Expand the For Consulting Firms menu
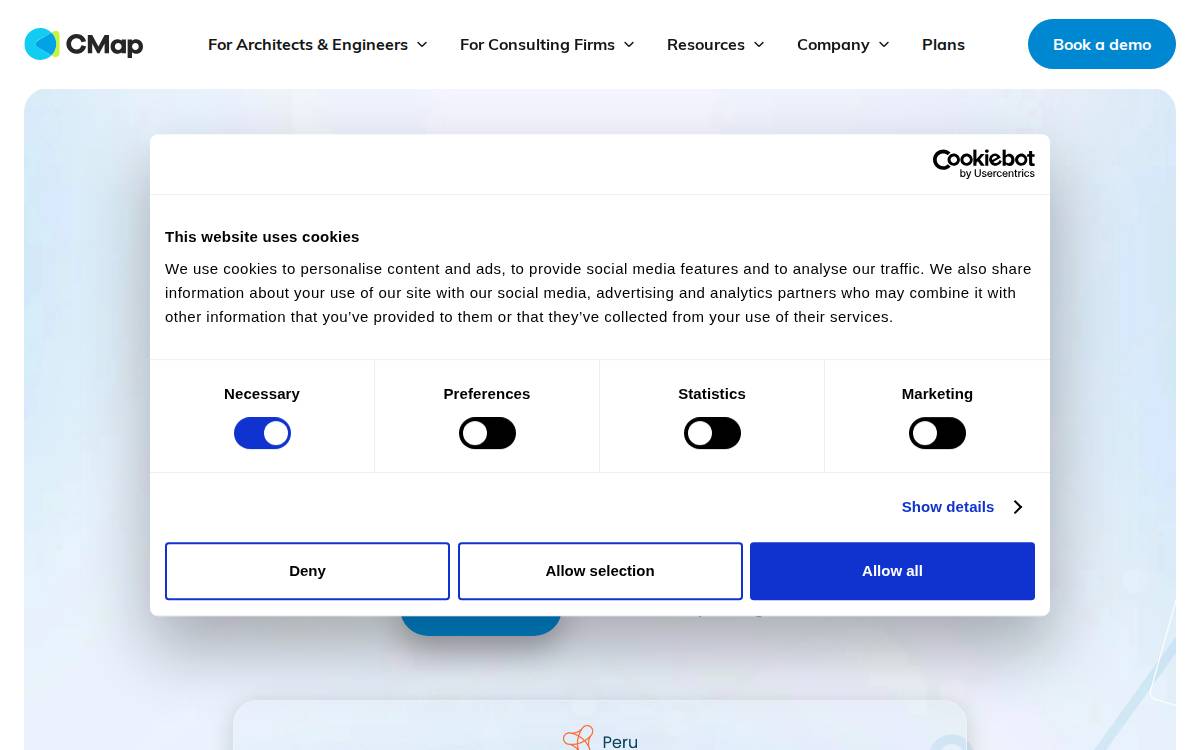Screen dimensions: 1200x750 click(x=547, y=44)
